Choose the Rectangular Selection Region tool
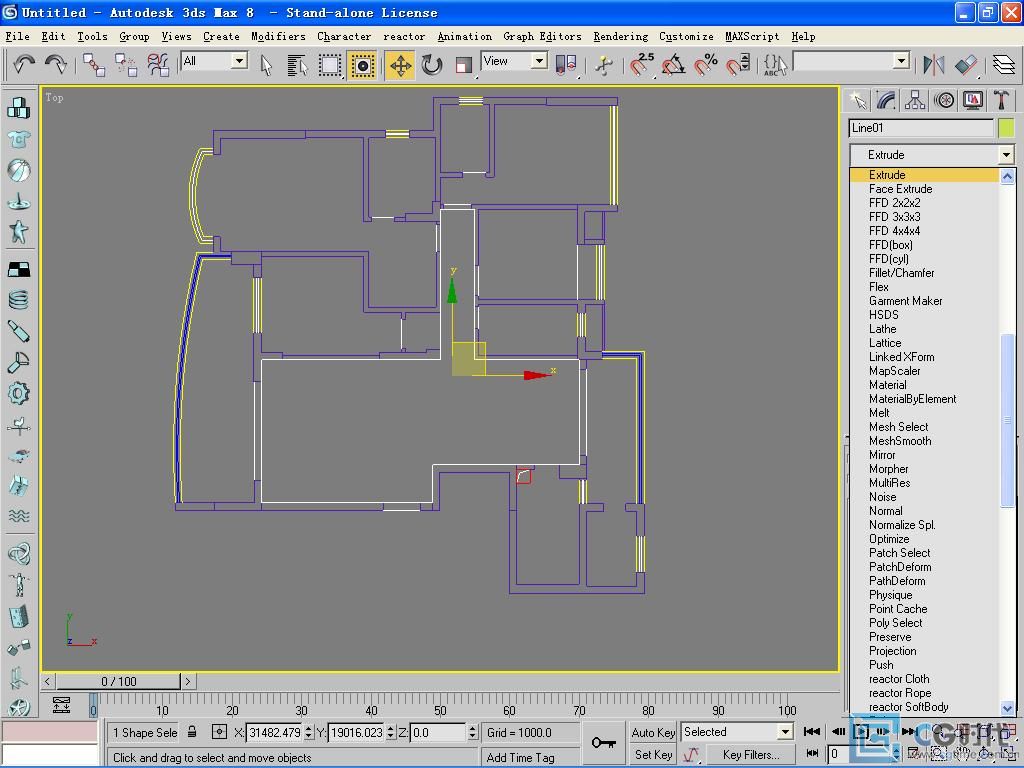 pos(330,65)
